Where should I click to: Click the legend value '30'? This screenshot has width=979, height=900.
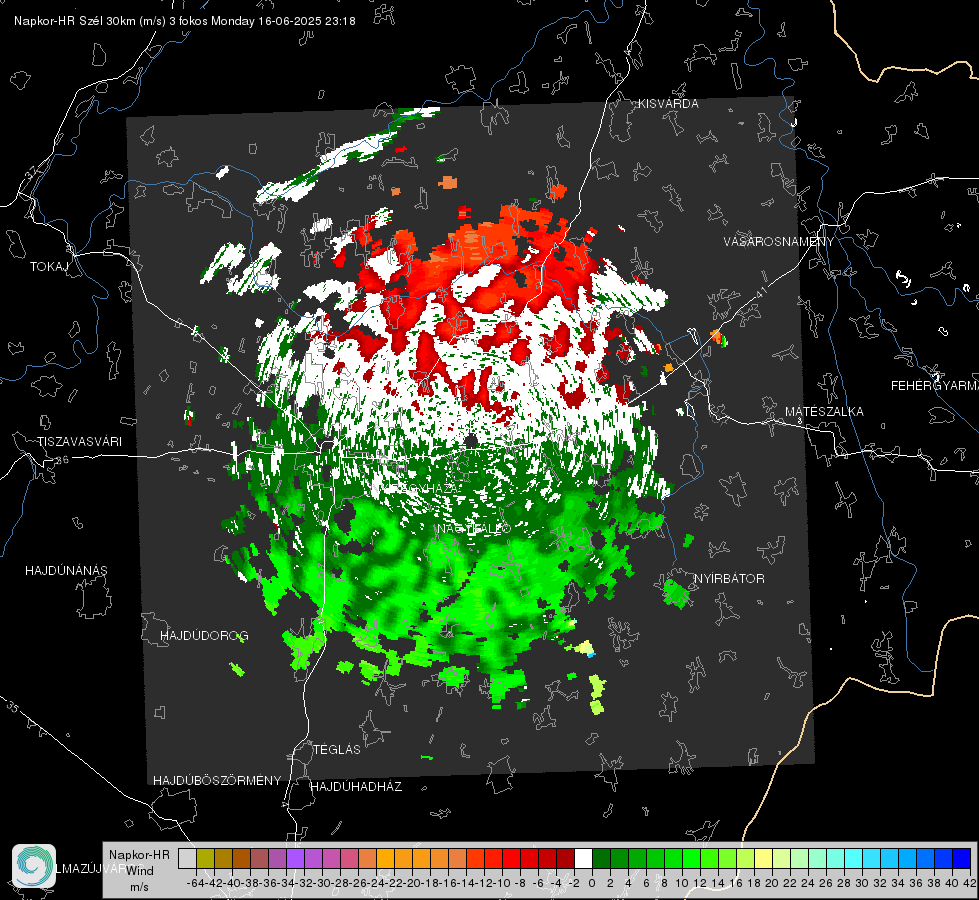point(862,883)
